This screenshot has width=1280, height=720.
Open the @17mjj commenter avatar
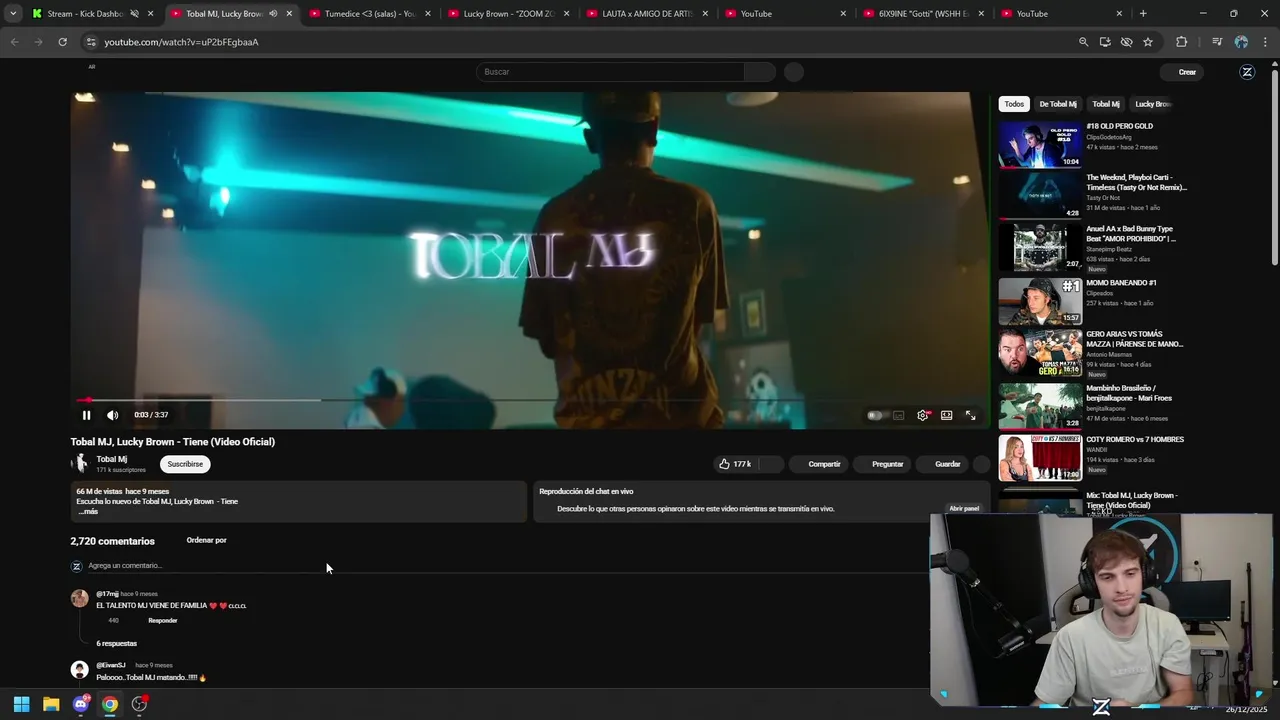point(80,598)
